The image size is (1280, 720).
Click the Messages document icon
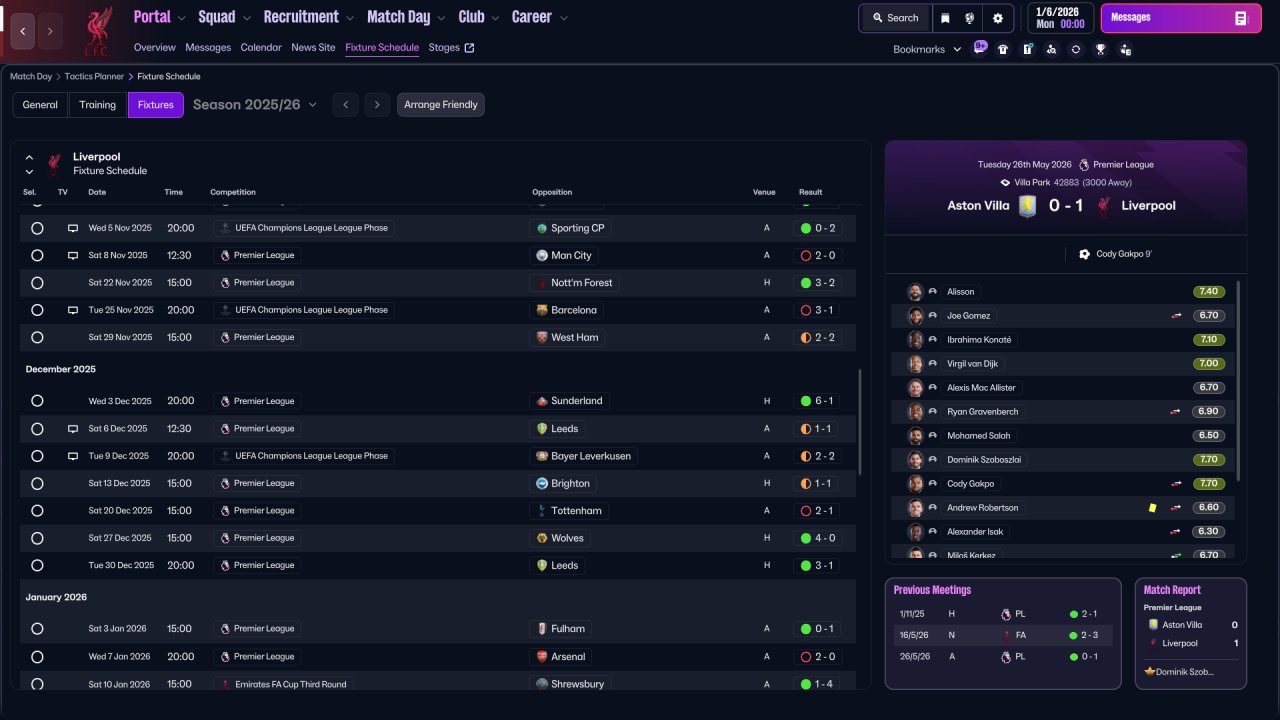pyautogui.click(x=1241, y=18)
